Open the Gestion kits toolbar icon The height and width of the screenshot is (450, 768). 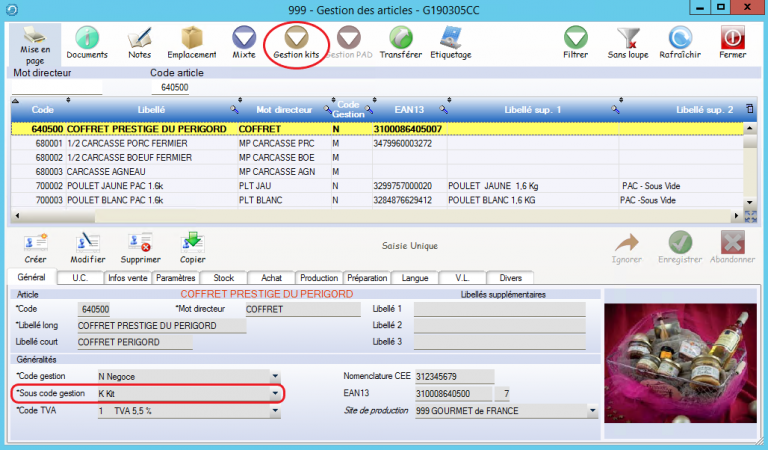pyautogui.click(x=296, y=39)
